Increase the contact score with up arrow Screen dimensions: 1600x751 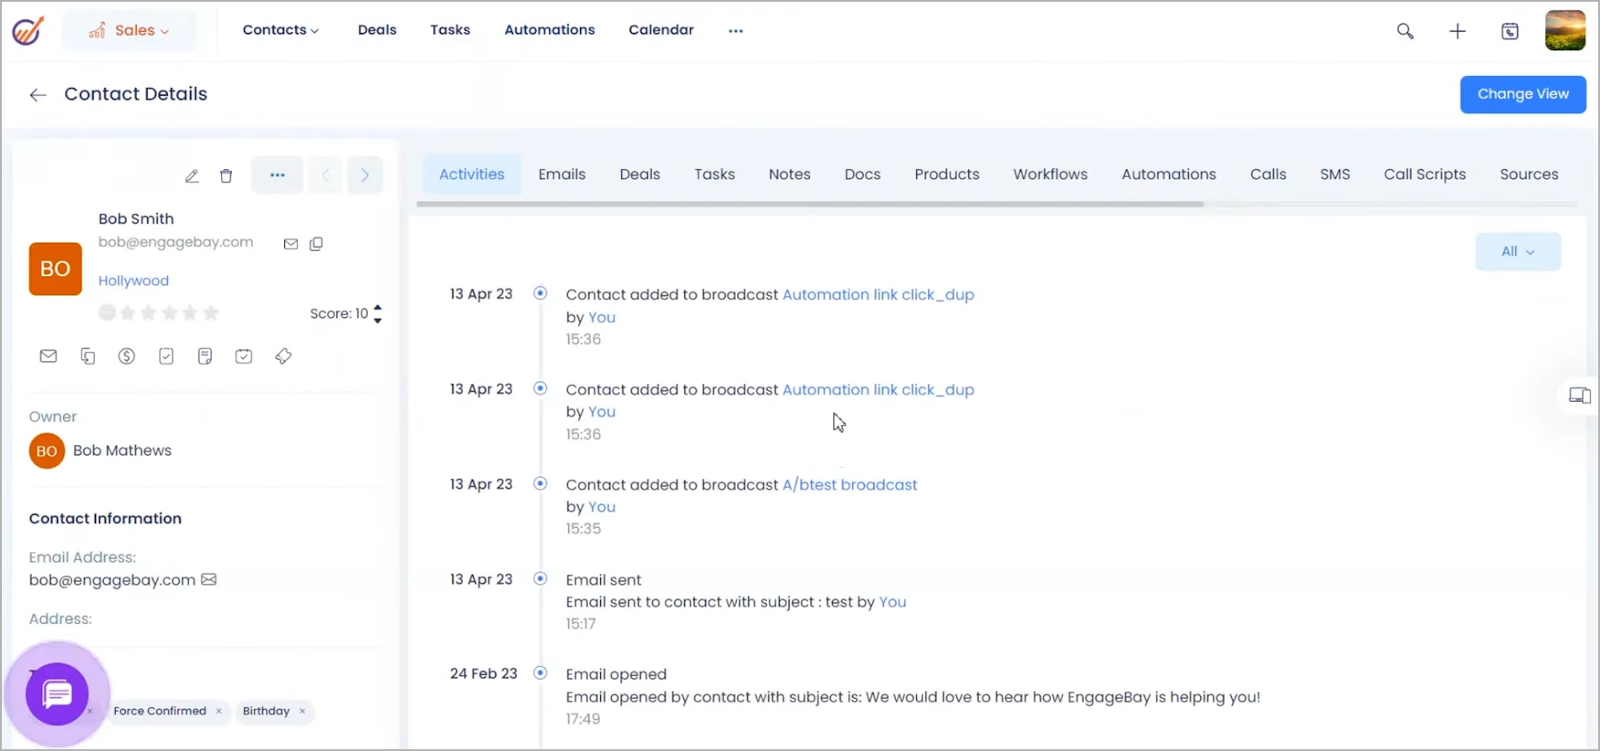pyautogui.click(x=377, y=308)
